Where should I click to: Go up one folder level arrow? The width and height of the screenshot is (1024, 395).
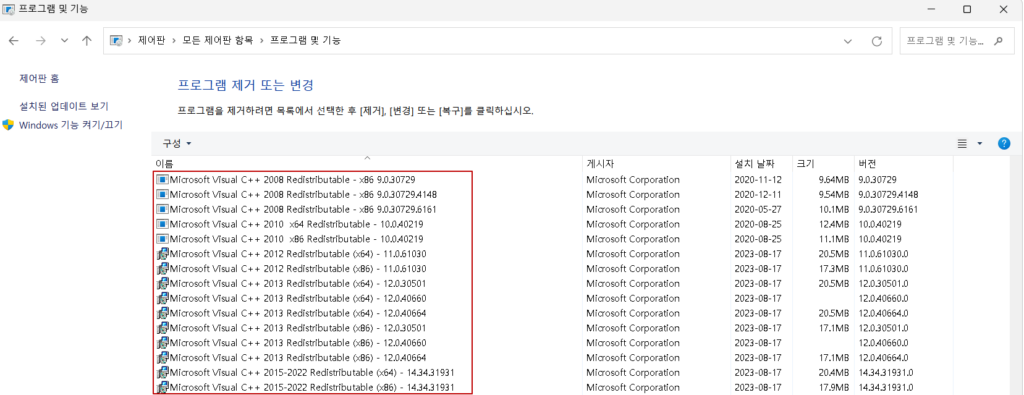point(87,40)
